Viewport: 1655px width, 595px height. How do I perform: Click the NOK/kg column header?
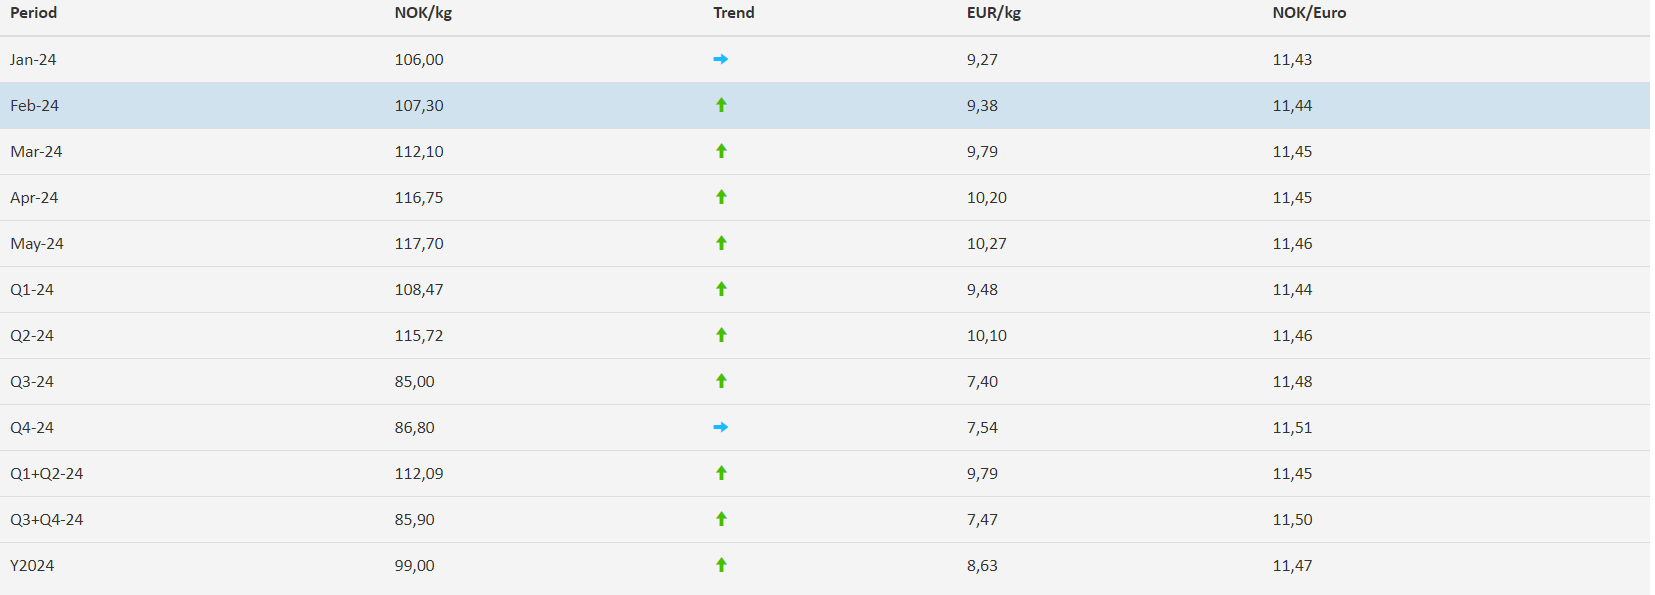pos(423,13)
